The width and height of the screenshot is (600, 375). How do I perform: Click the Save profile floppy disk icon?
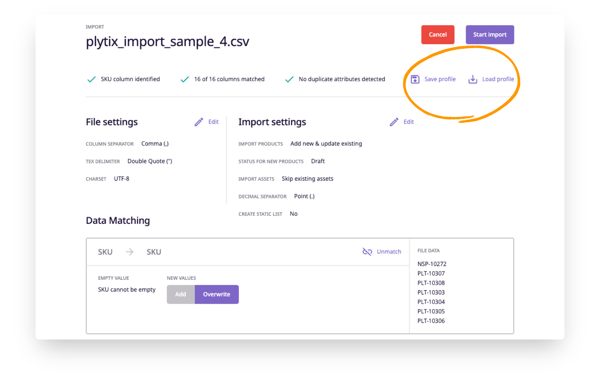[x=415, y=79]
